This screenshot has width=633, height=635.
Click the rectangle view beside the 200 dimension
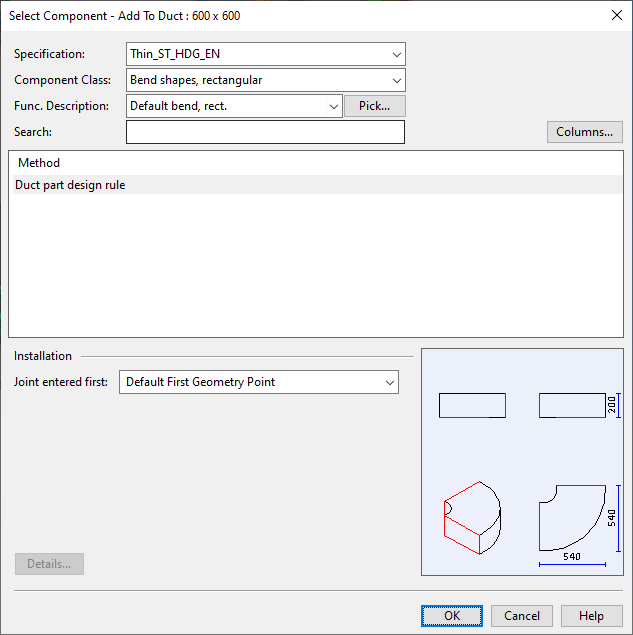[x=572, y=405]
